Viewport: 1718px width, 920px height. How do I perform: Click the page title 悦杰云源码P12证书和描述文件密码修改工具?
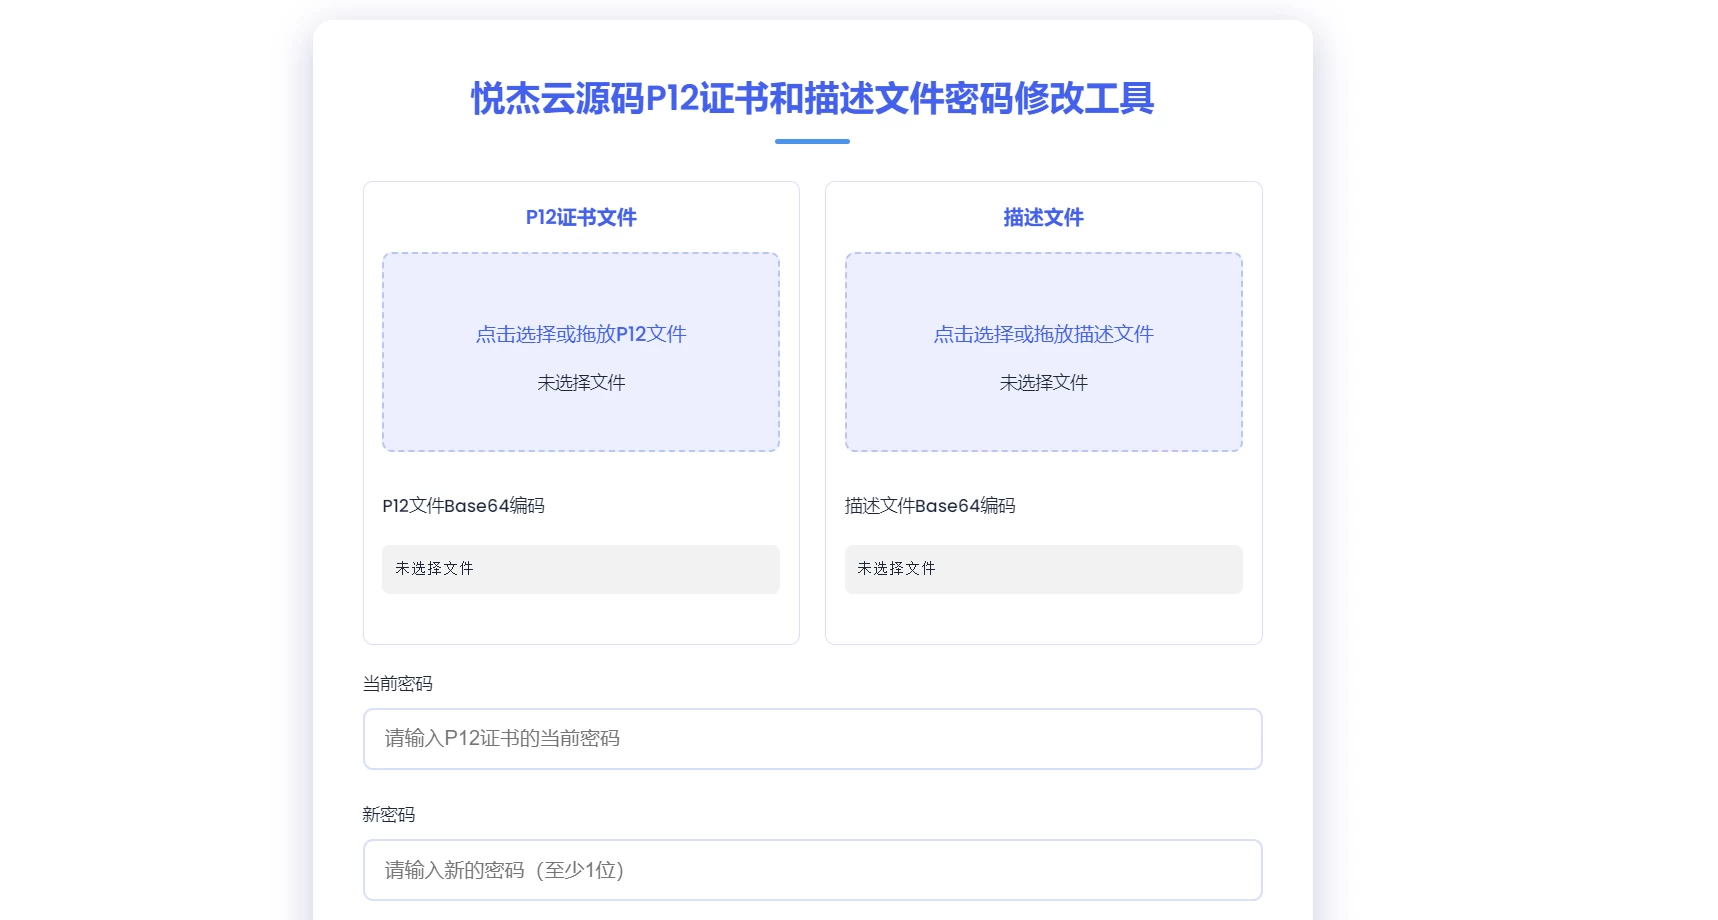coord(812,99)
